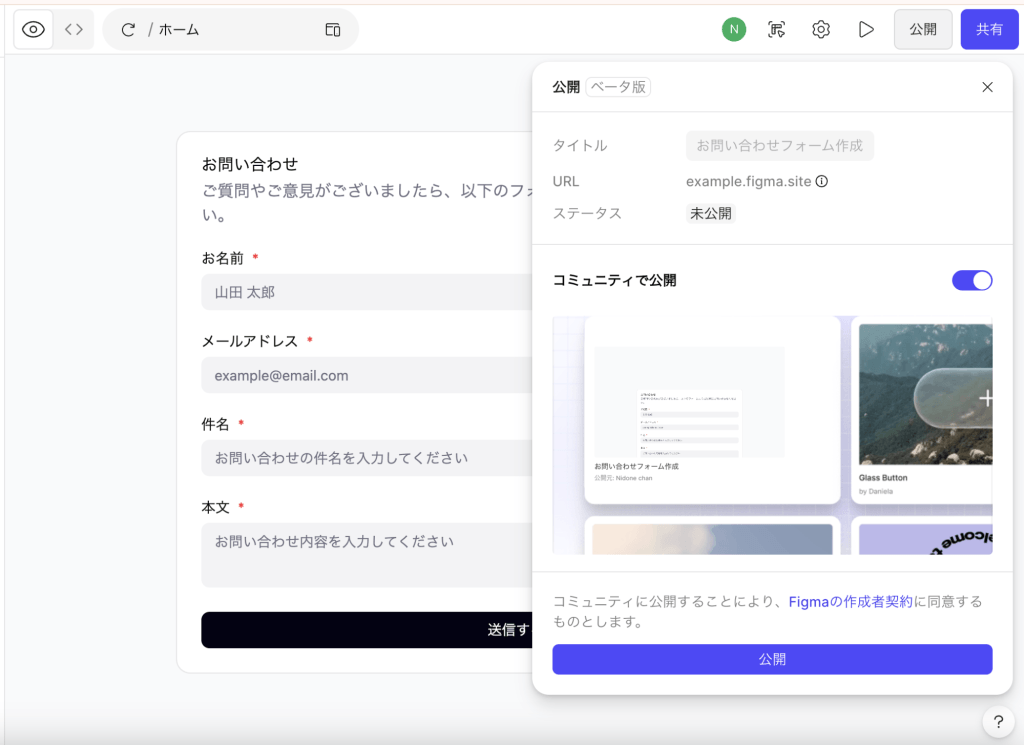This screenshot has height=745, width=1024.
Task: Click the page reload icon
Action: point(128,30)
